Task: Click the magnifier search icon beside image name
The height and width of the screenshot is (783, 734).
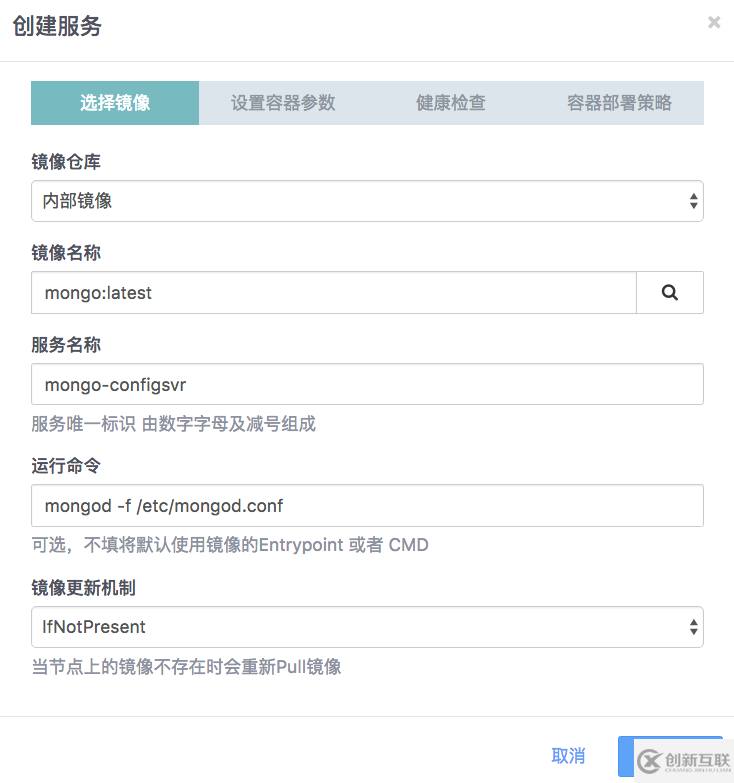Action: (669, 293)
